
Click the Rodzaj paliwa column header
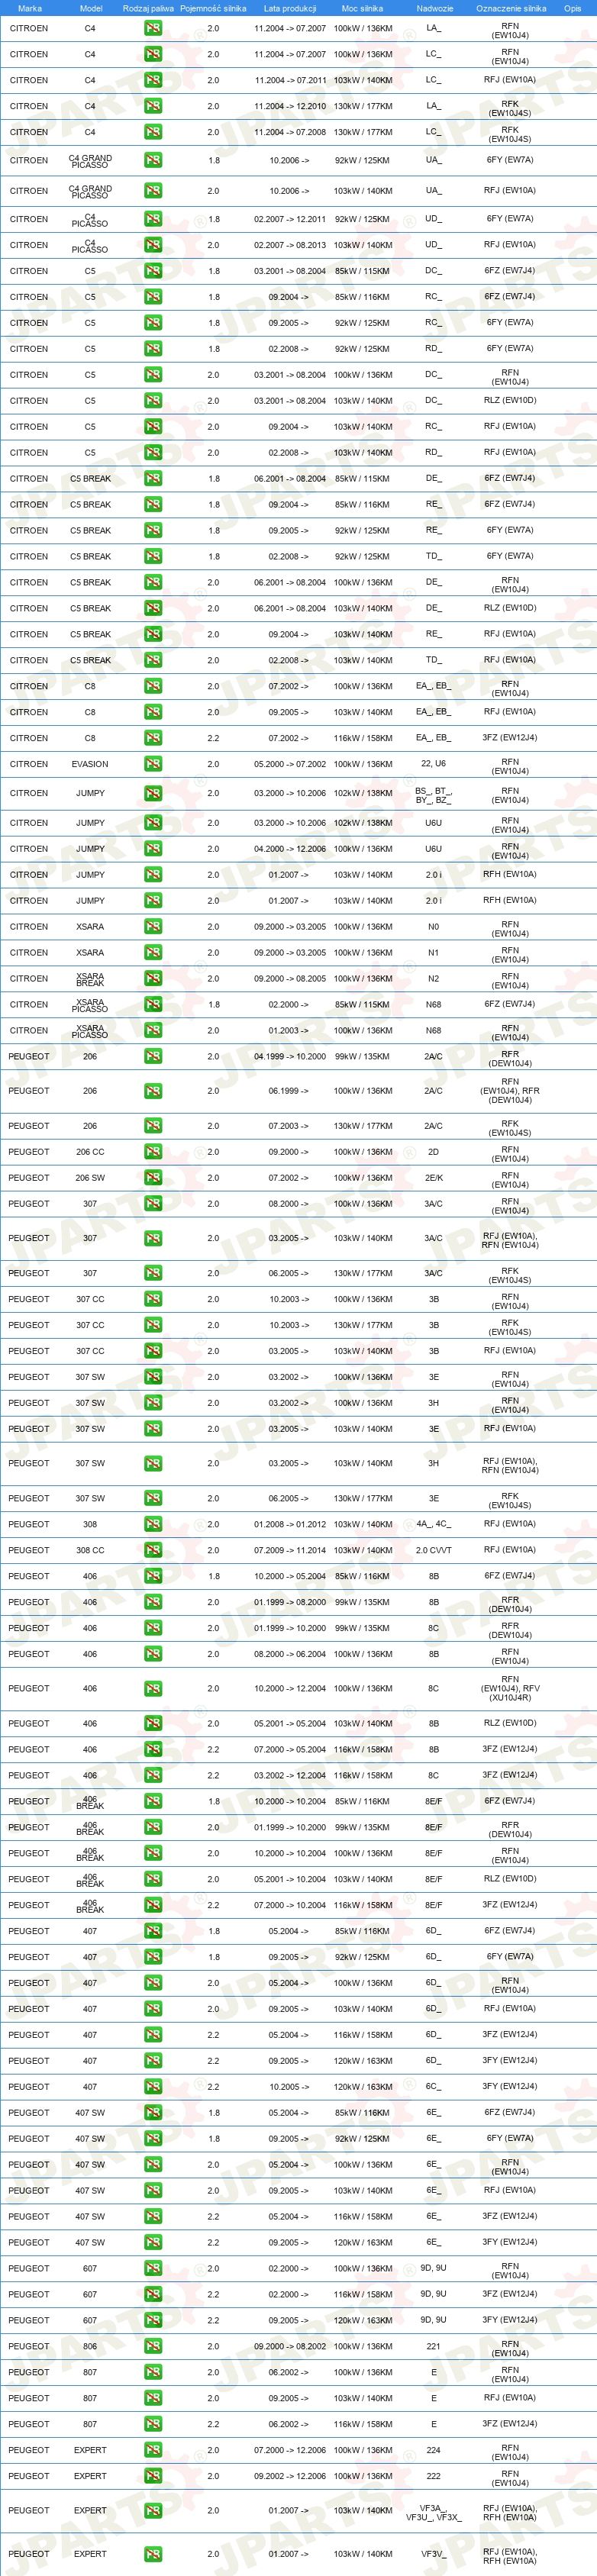click(x=148, y=8)
